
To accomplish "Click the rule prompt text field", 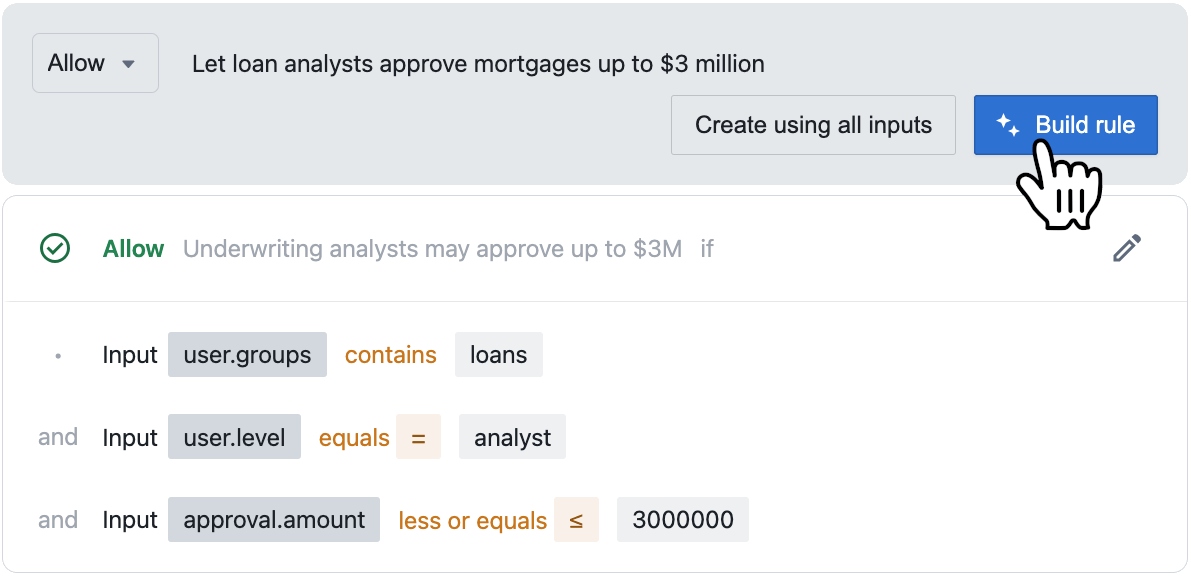I will [x=478, y=64].
